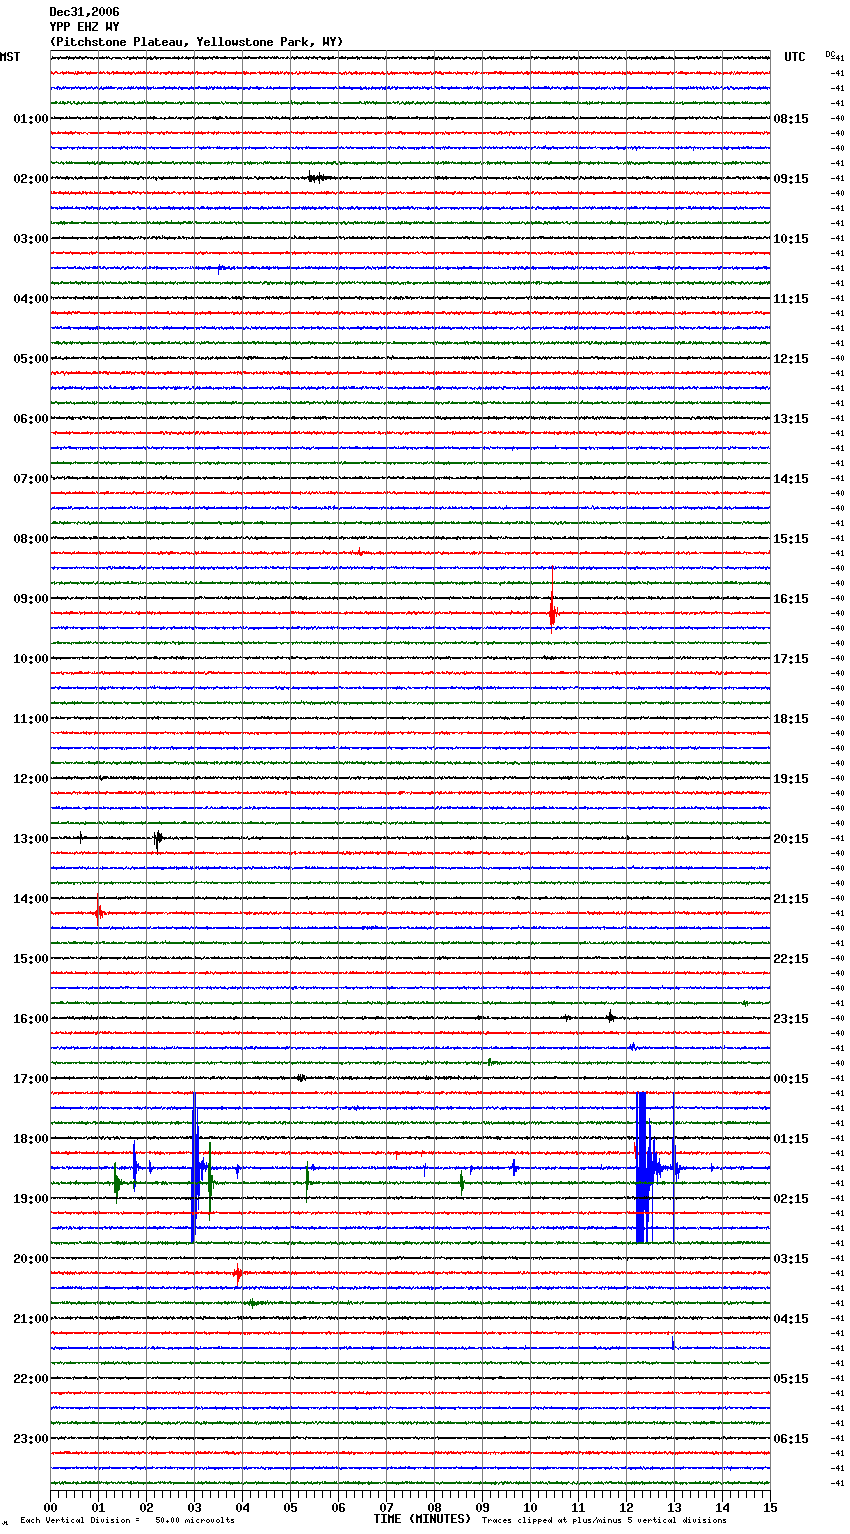Click the 20:15 UTC time label
The image size is (850, 1534).
point(791,839)
